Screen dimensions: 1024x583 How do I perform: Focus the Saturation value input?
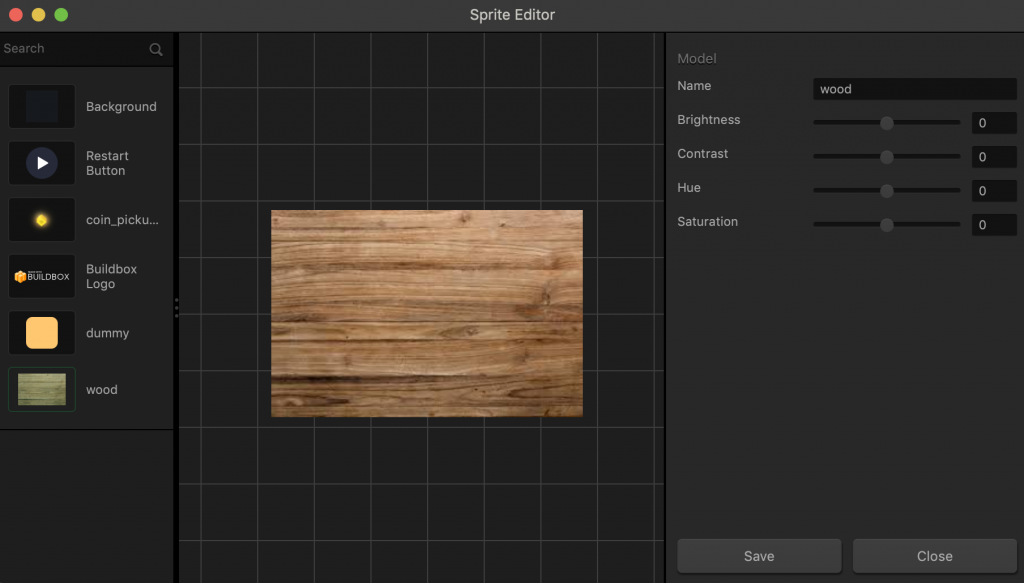point(994,225)
